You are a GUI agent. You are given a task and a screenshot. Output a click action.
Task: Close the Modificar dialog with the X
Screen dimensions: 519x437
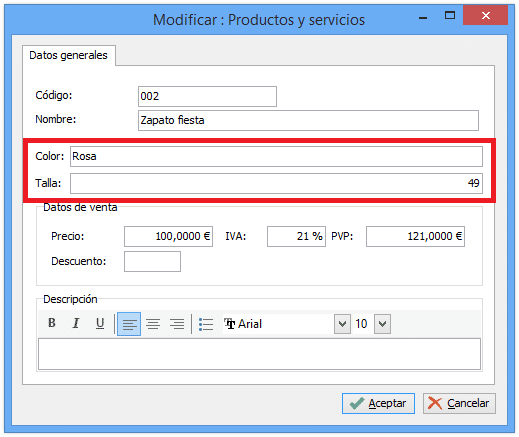pos(486,15)
